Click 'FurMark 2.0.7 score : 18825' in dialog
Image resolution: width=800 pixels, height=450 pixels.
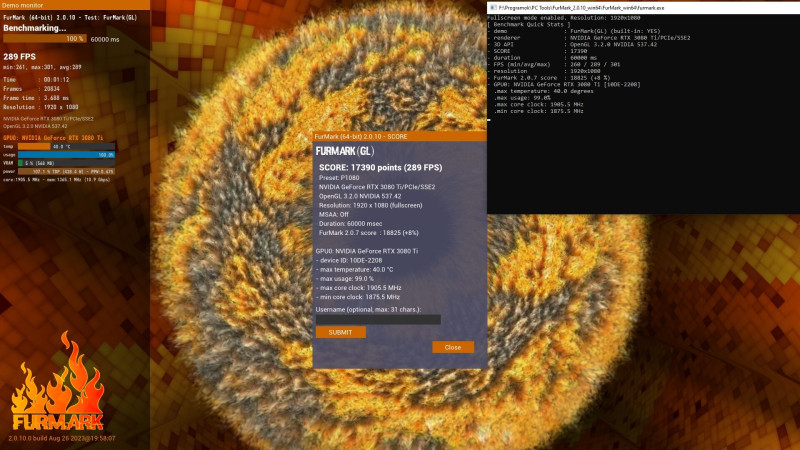click(x=368, y=233)
